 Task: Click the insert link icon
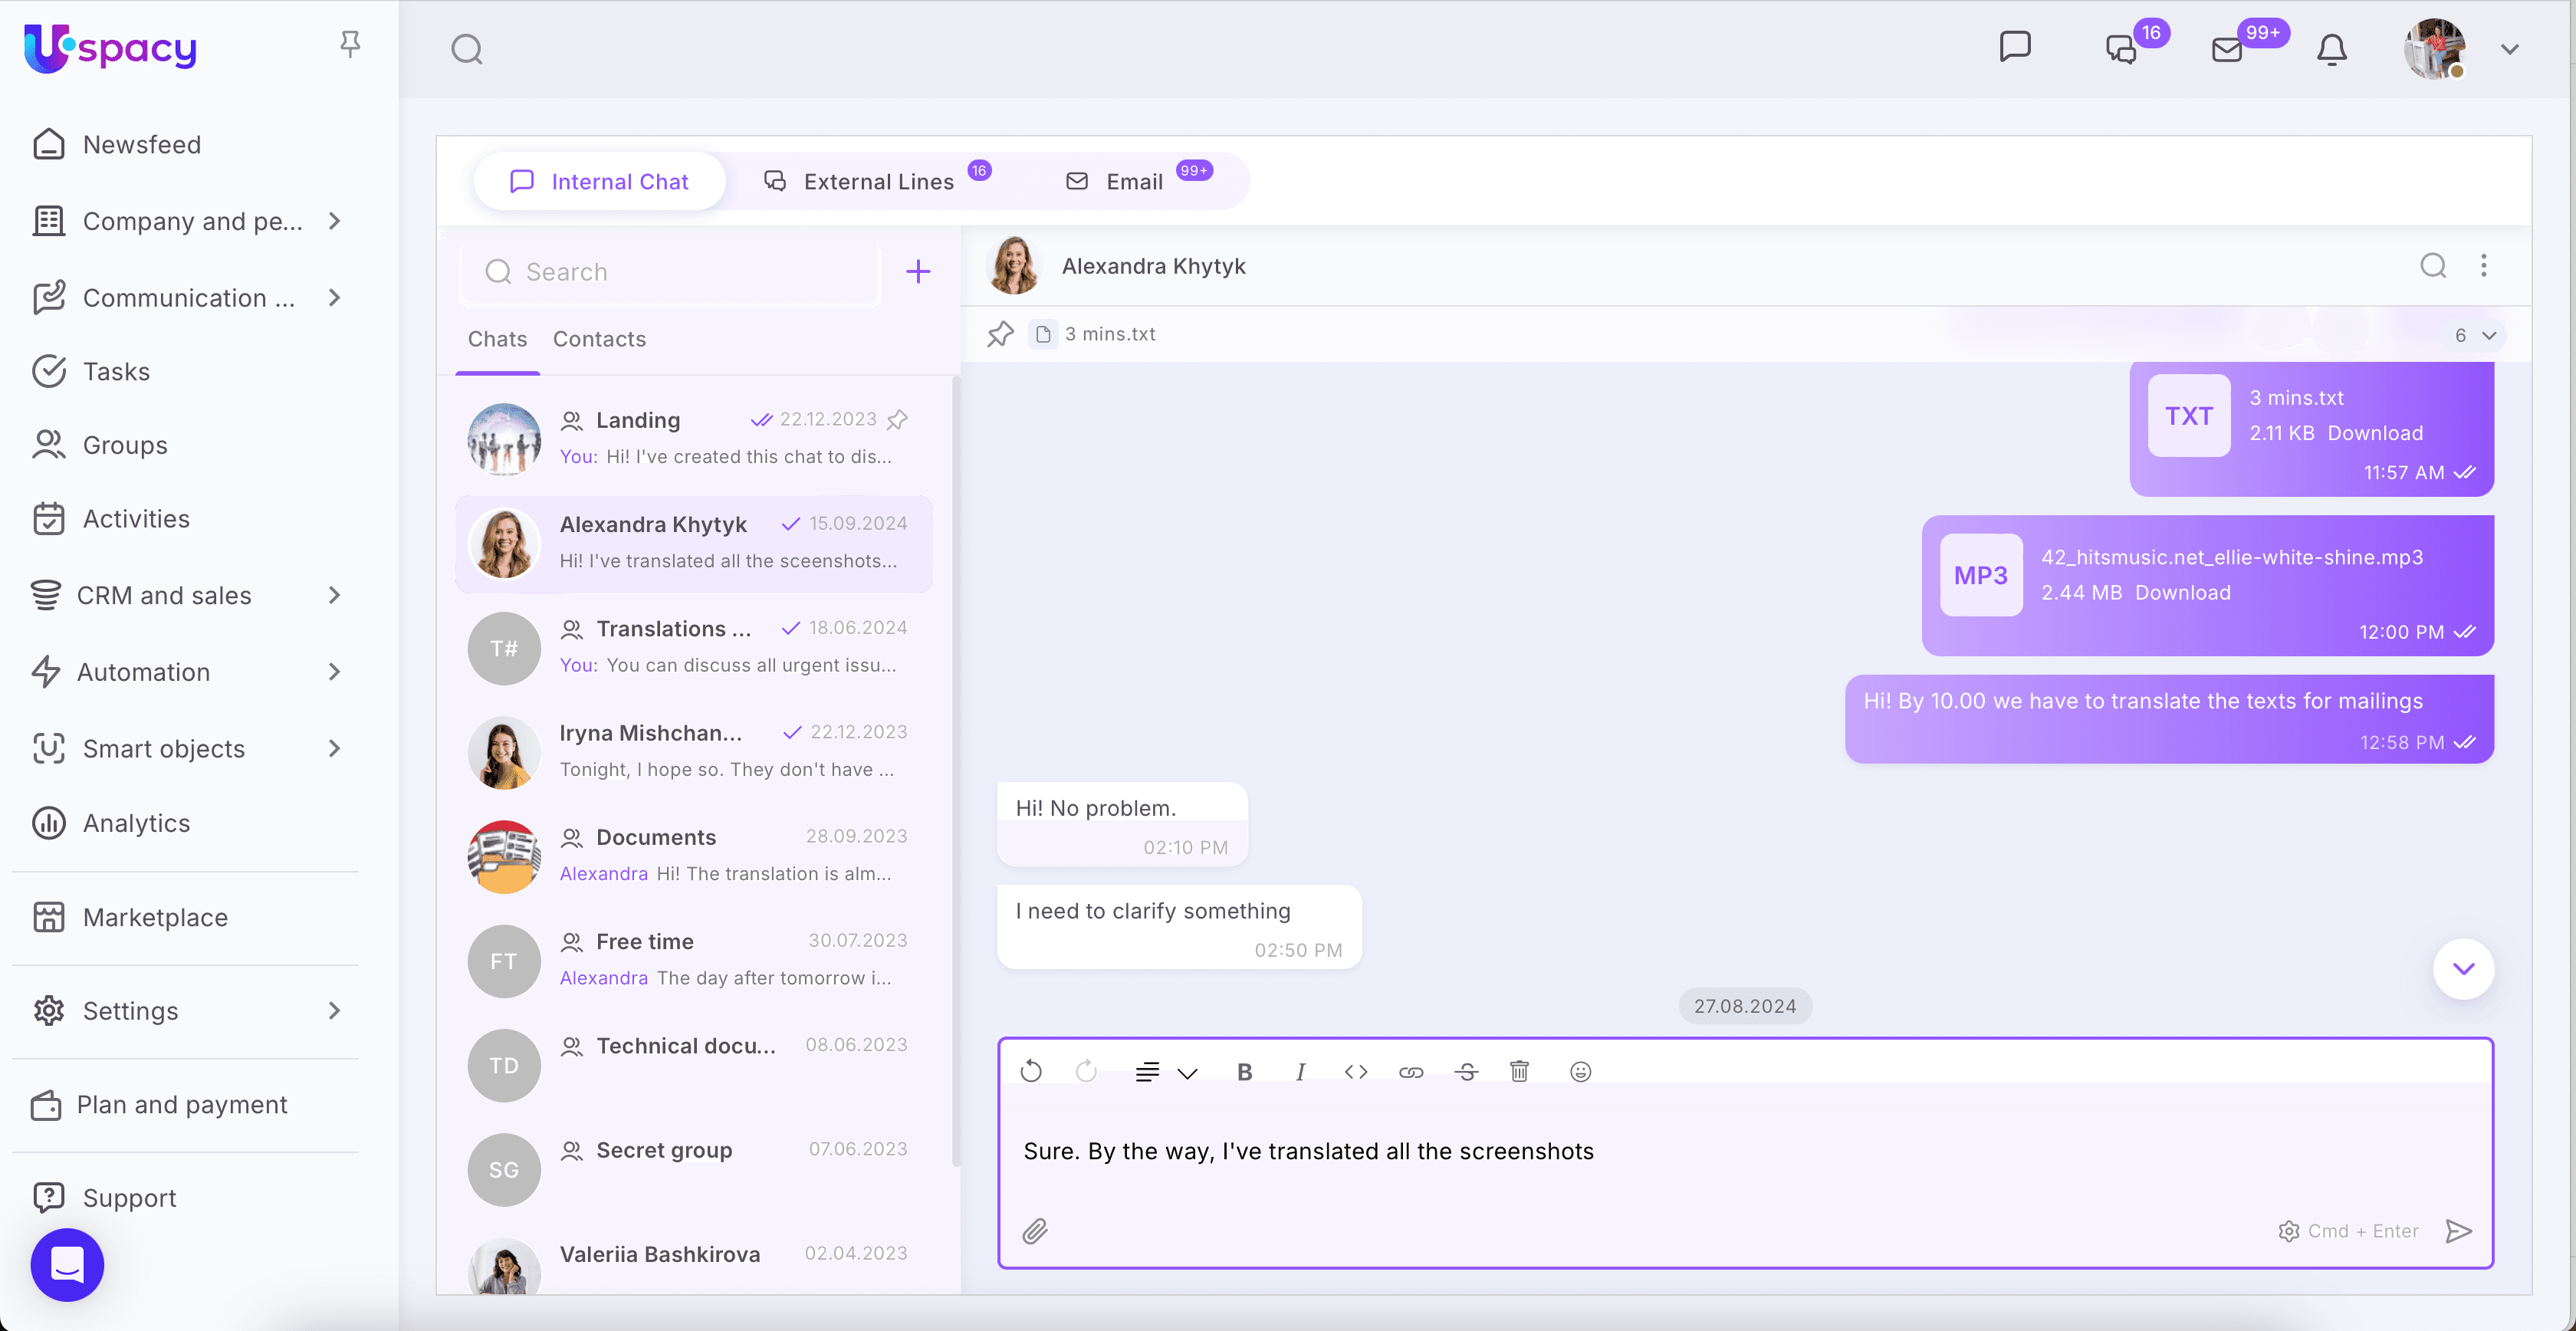pyautogui.click(x=1411, y=1072)
